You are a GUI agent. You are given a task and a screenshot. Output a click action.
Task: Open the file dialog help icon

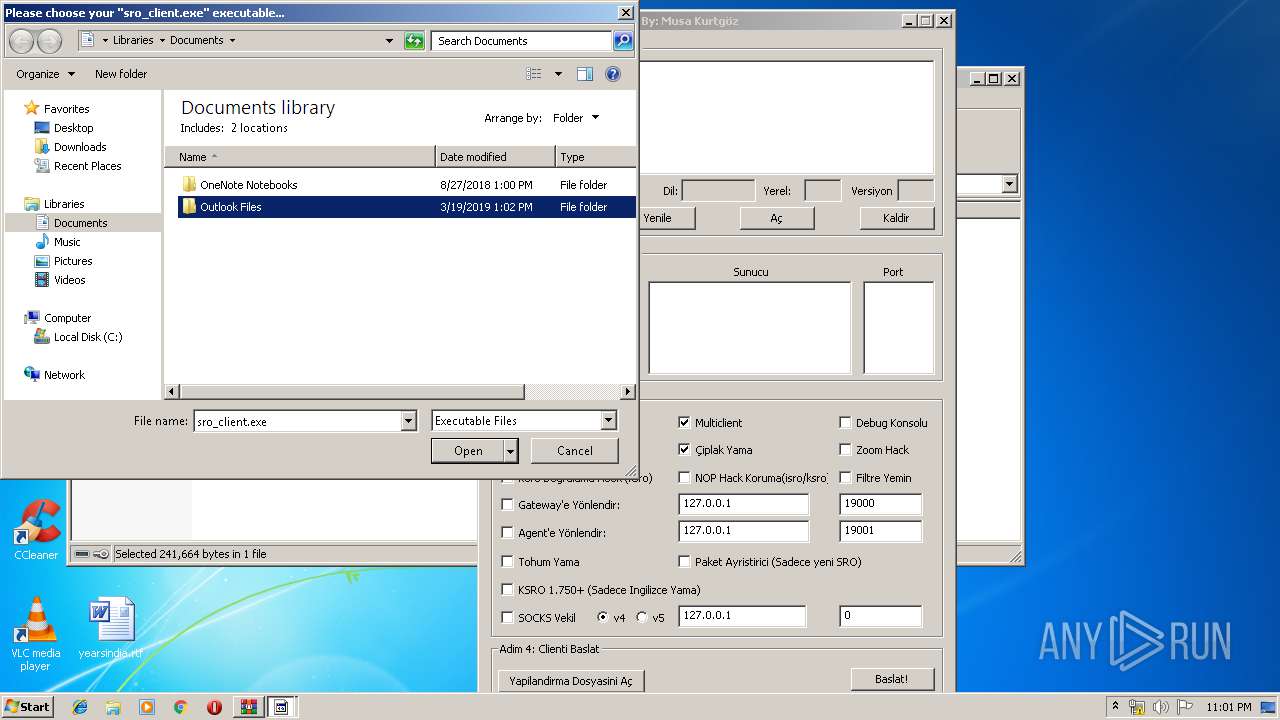pos(613,74)
